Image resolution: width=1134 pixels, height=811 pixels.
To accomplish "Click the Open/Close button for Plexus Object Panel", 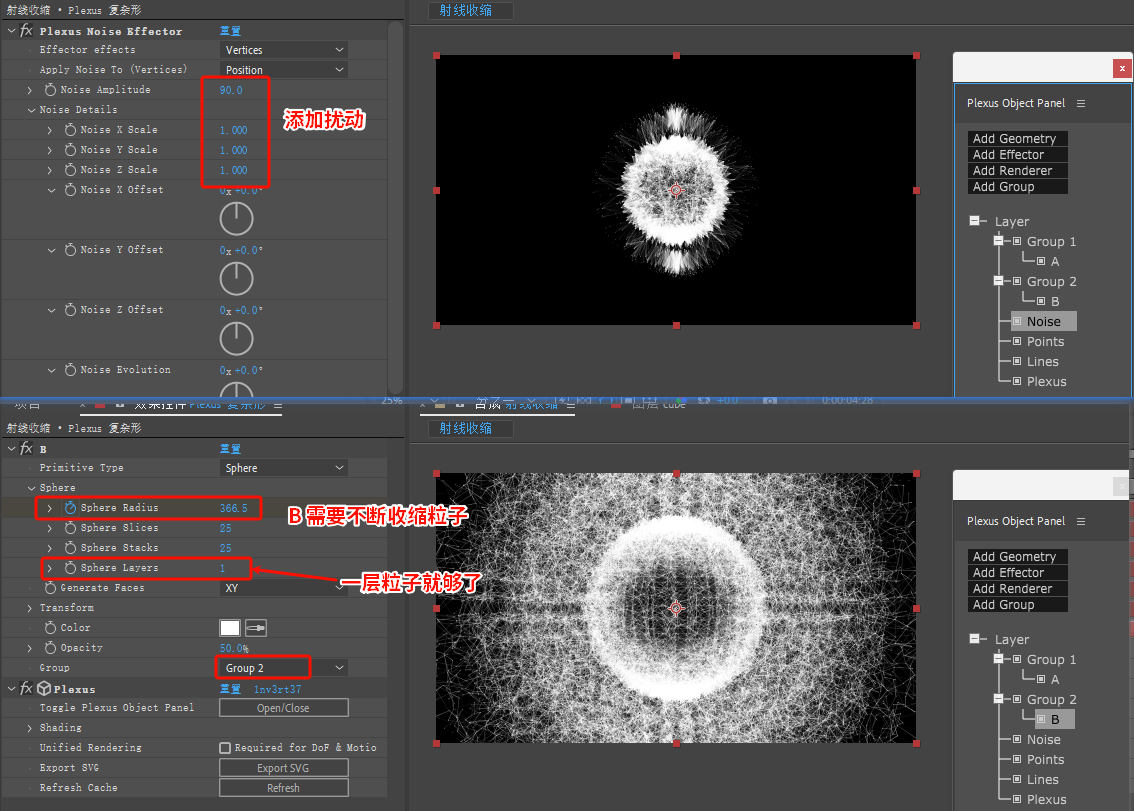I will (284, 708).
